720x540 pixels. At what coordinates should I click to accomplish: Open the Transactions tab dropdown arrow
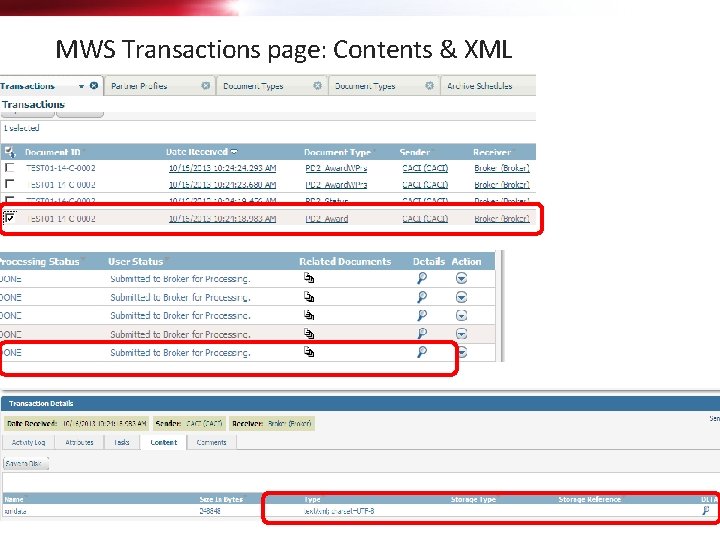pyautogui.click(x=81, y=86)
